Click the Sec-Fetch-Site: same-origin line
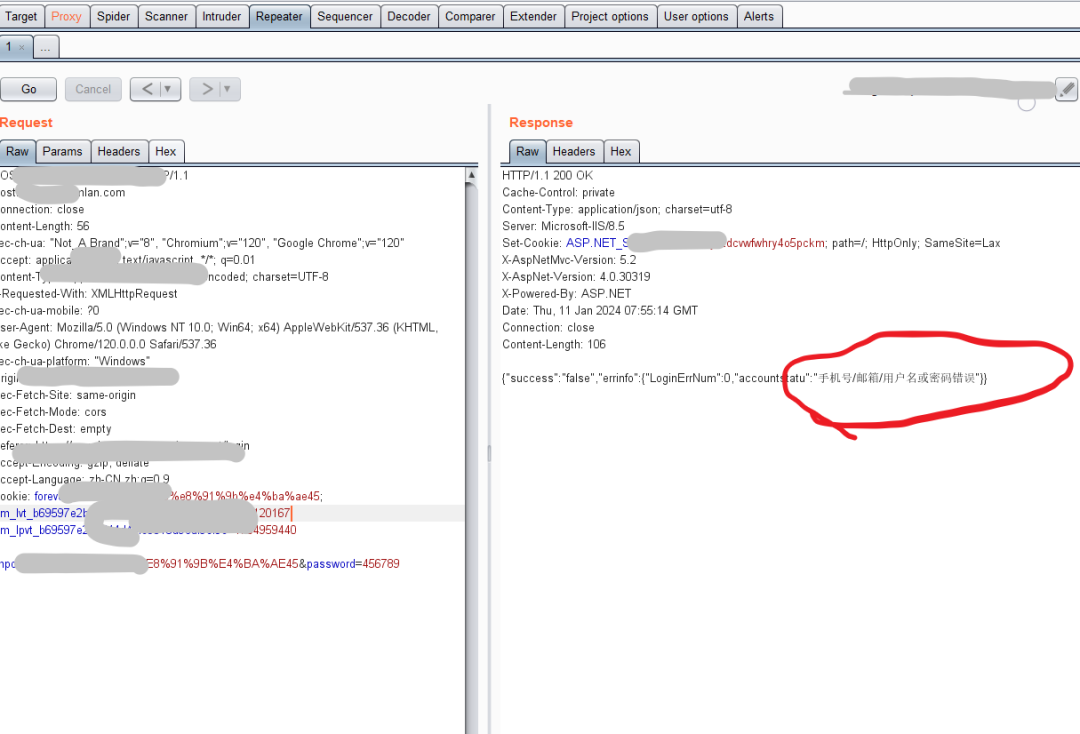Image resolution: width=1080 pixels, height=734 pixels. (68, 395)
